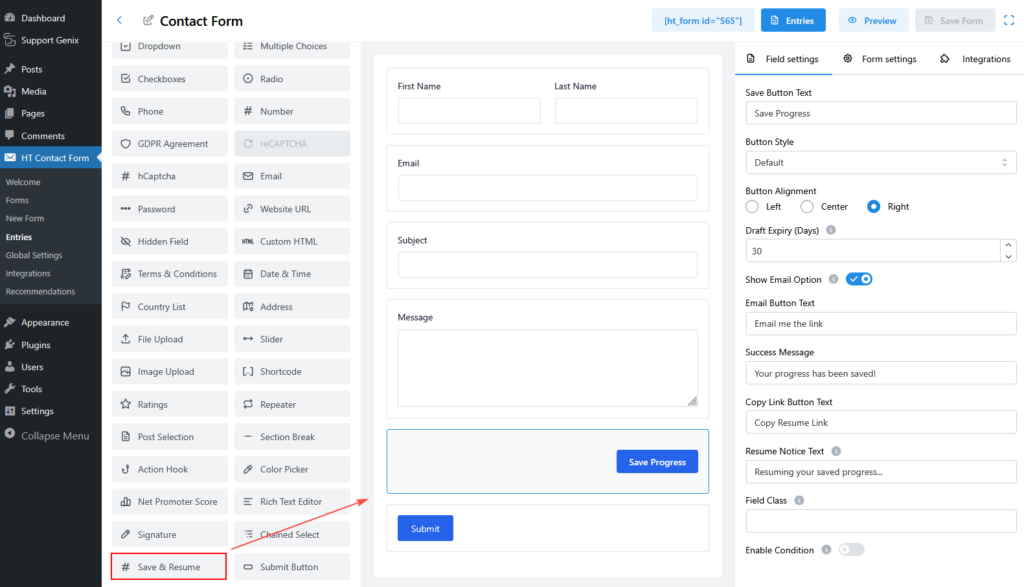Viewport: 1024px width, 587px height.
Task: Collapse the WordPress admin menu
Action: click(x=50, y=435)
